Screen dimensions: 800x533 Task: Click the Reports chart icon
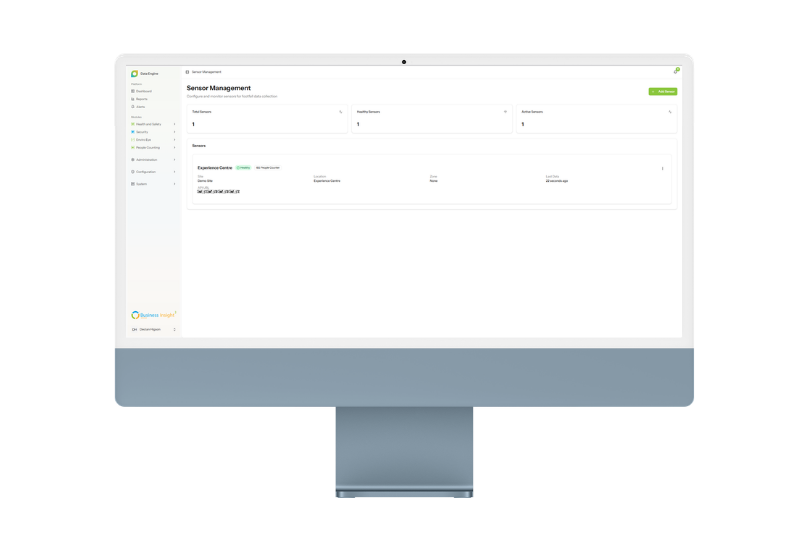[x=133, y=99]
